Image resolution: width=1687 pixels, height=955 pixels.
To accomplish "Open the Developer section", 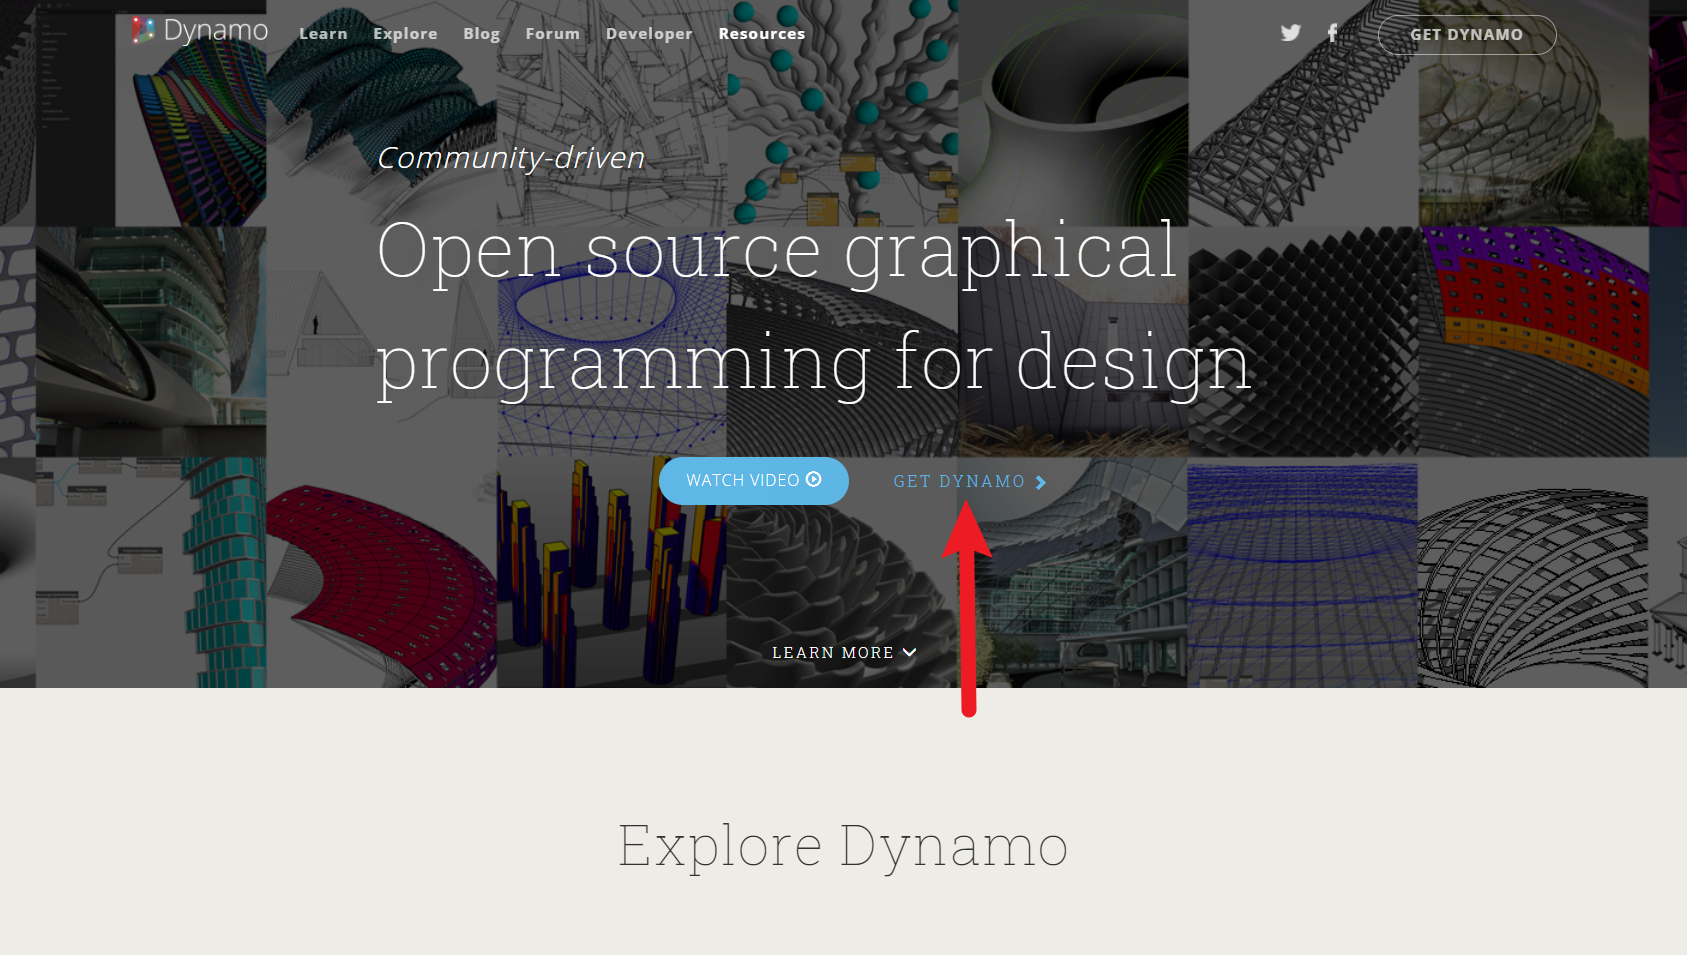I will point(649,34).
